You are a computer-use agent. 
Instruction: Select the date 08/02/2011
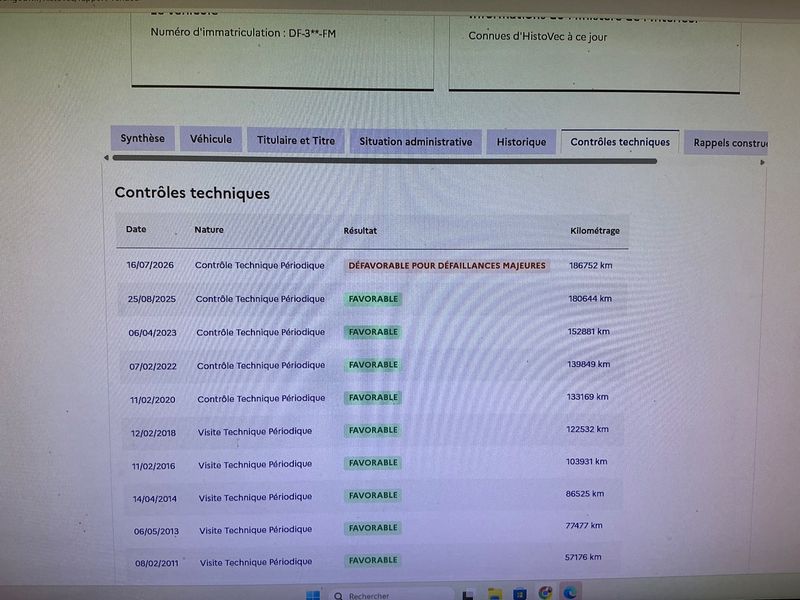click(157, 563)
